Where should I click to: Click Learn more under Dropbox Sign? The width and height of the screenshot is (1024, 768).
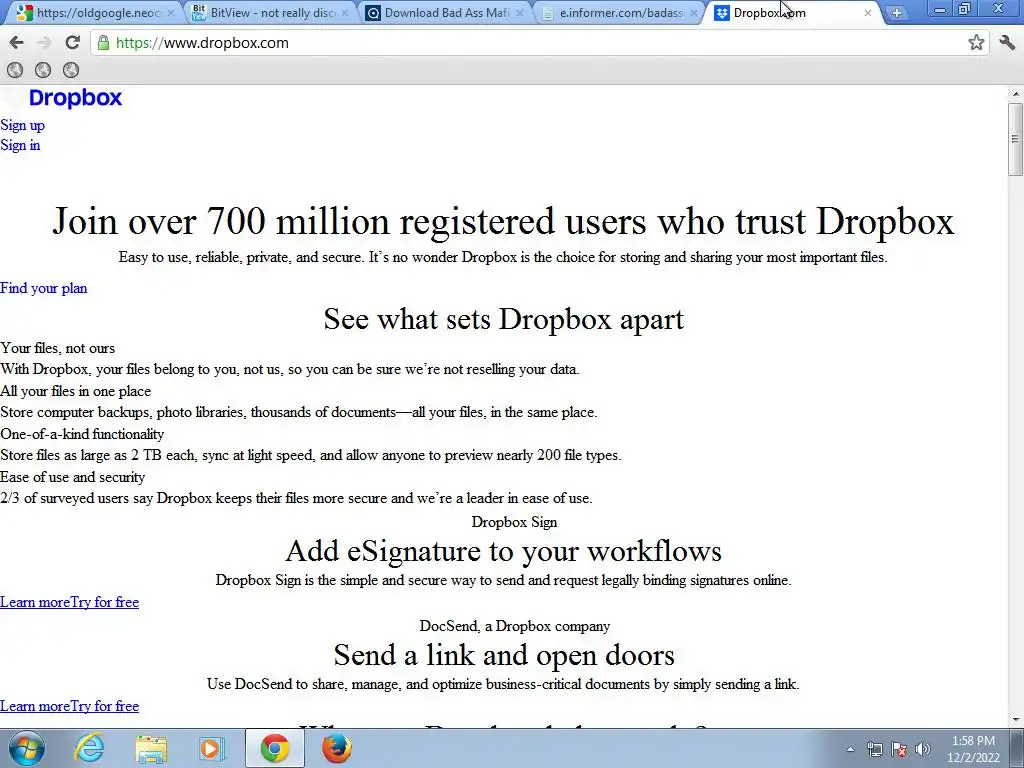tap(35, 602)
